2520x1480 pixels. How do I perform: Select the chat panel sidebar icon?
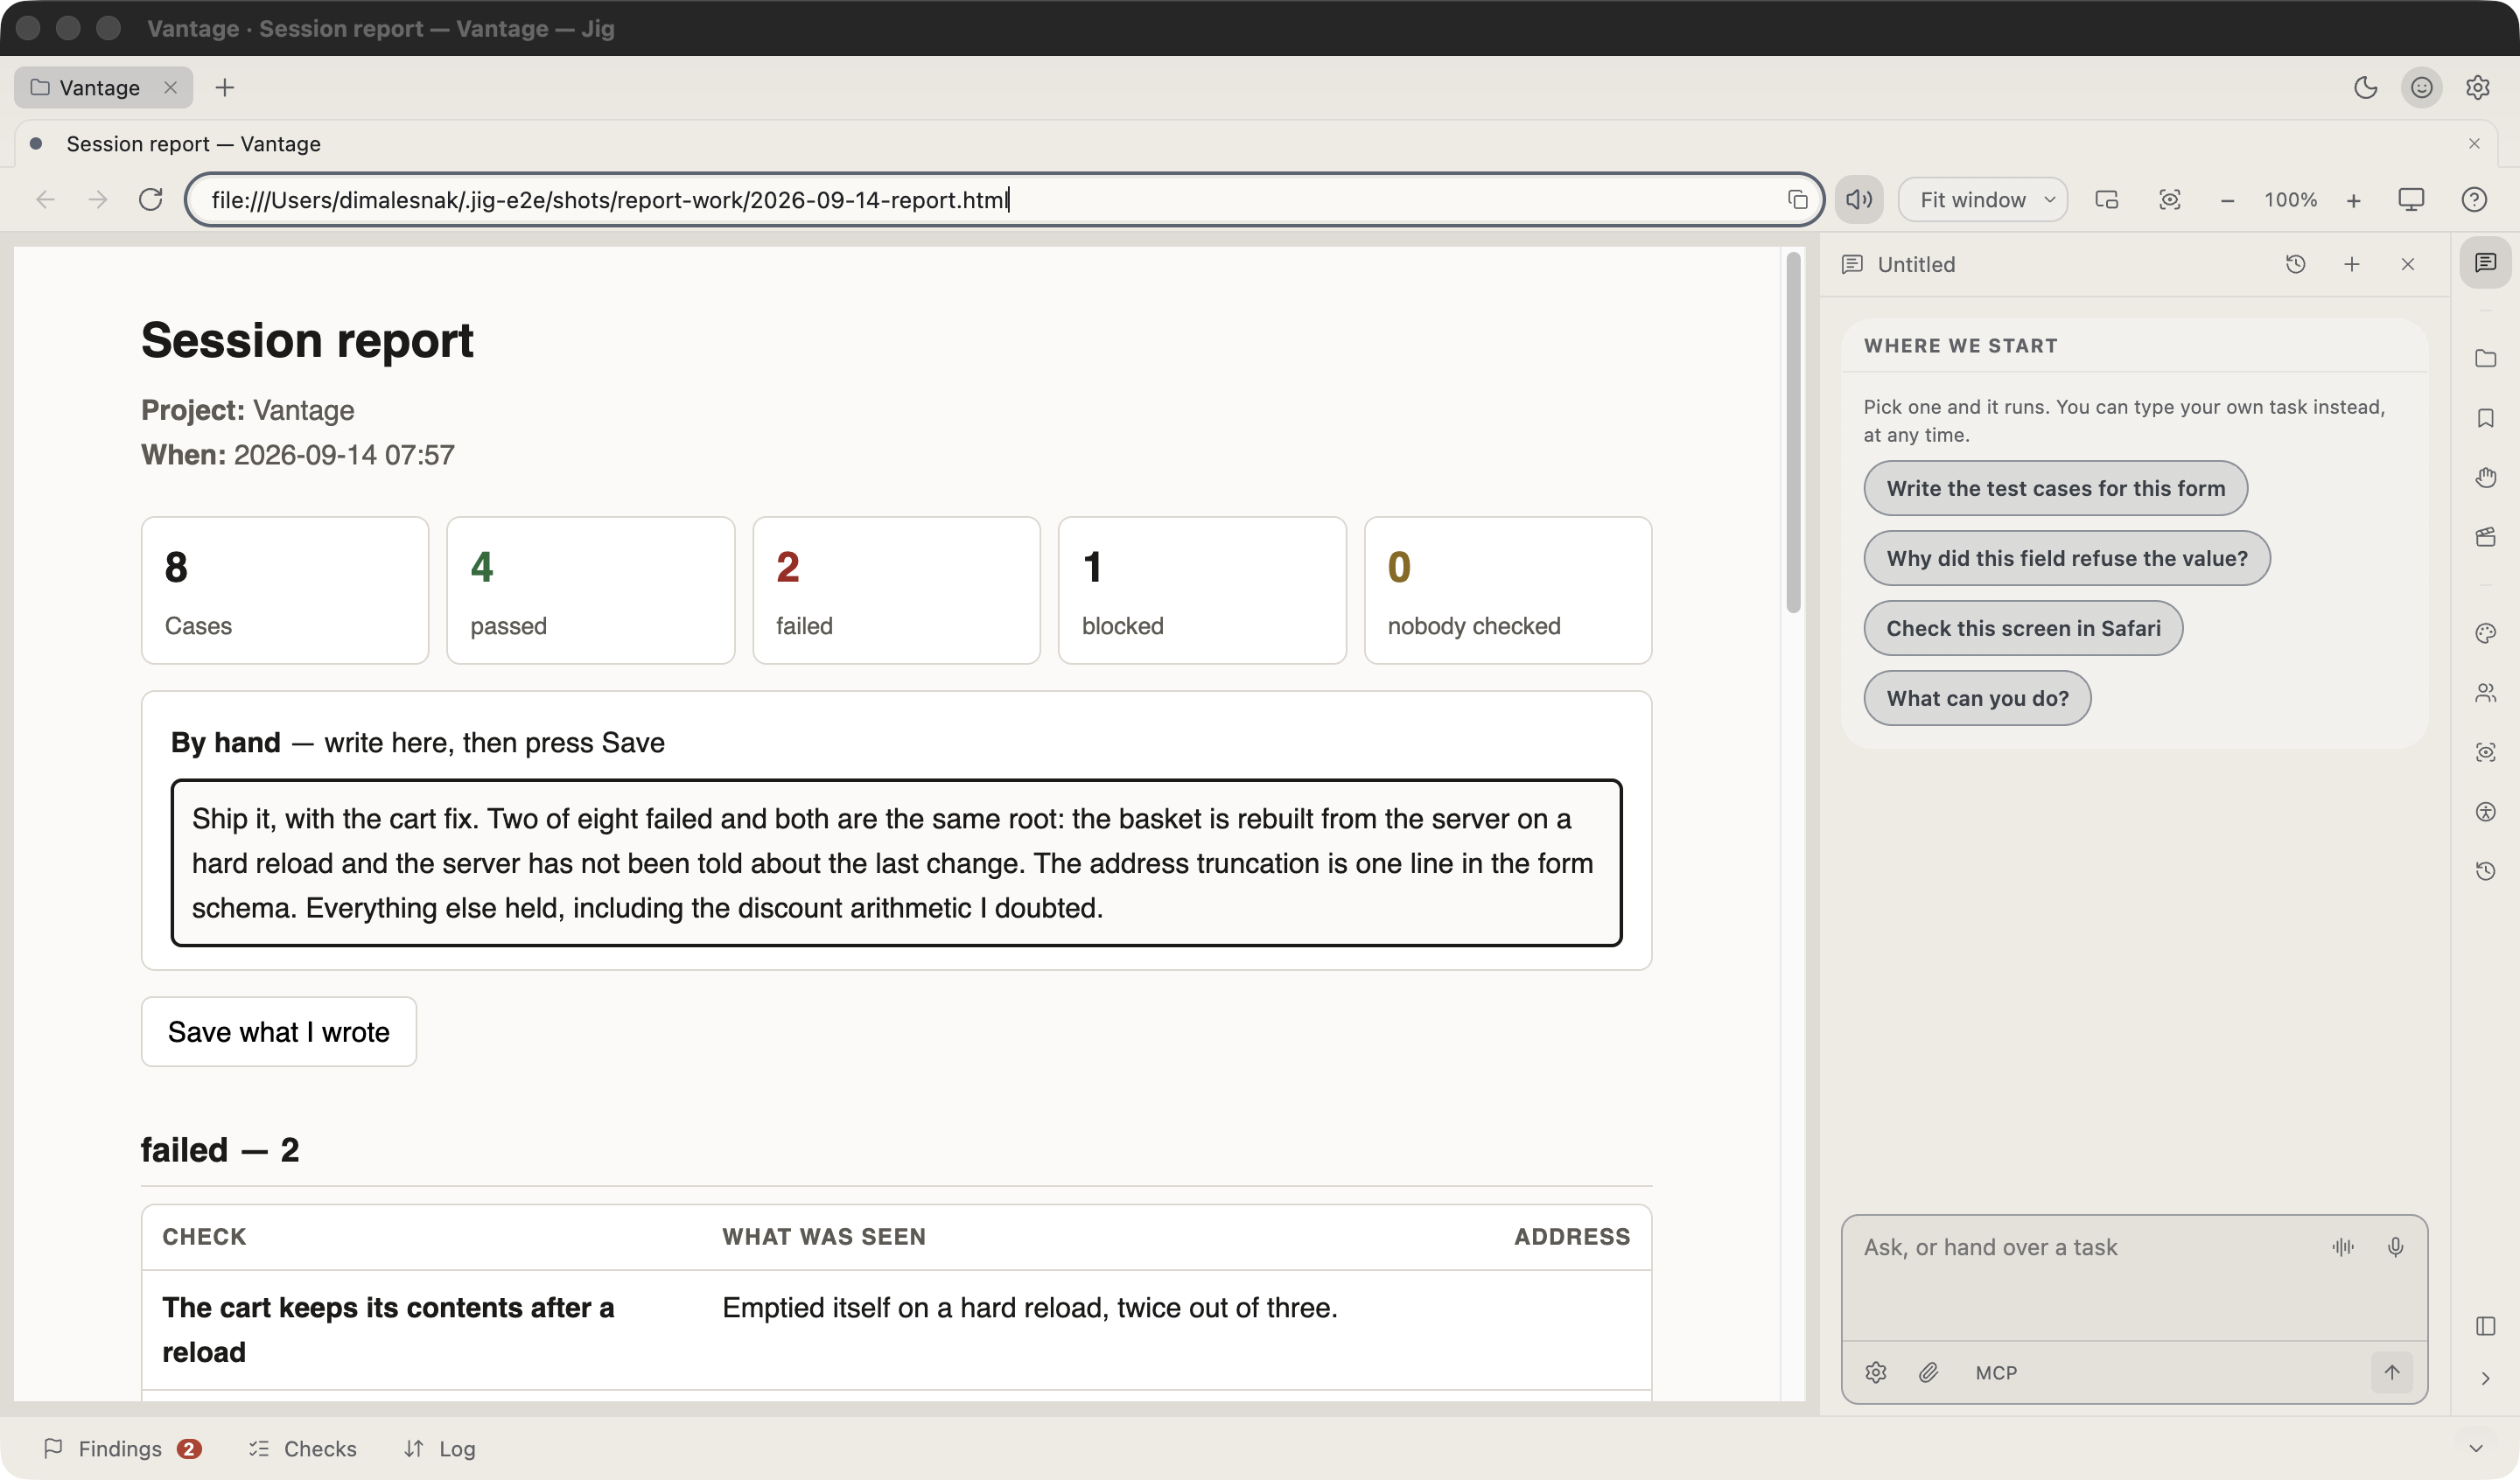tap(2485, 263)
